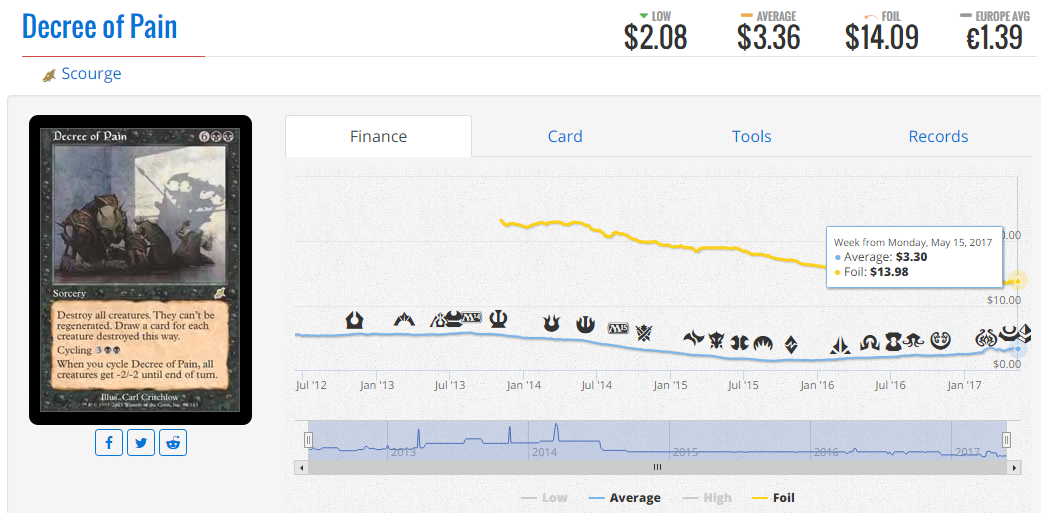Screen dimensions: 1041x513
Task: Click the Jan '14 x-axis label
Action: pos(526,385)
